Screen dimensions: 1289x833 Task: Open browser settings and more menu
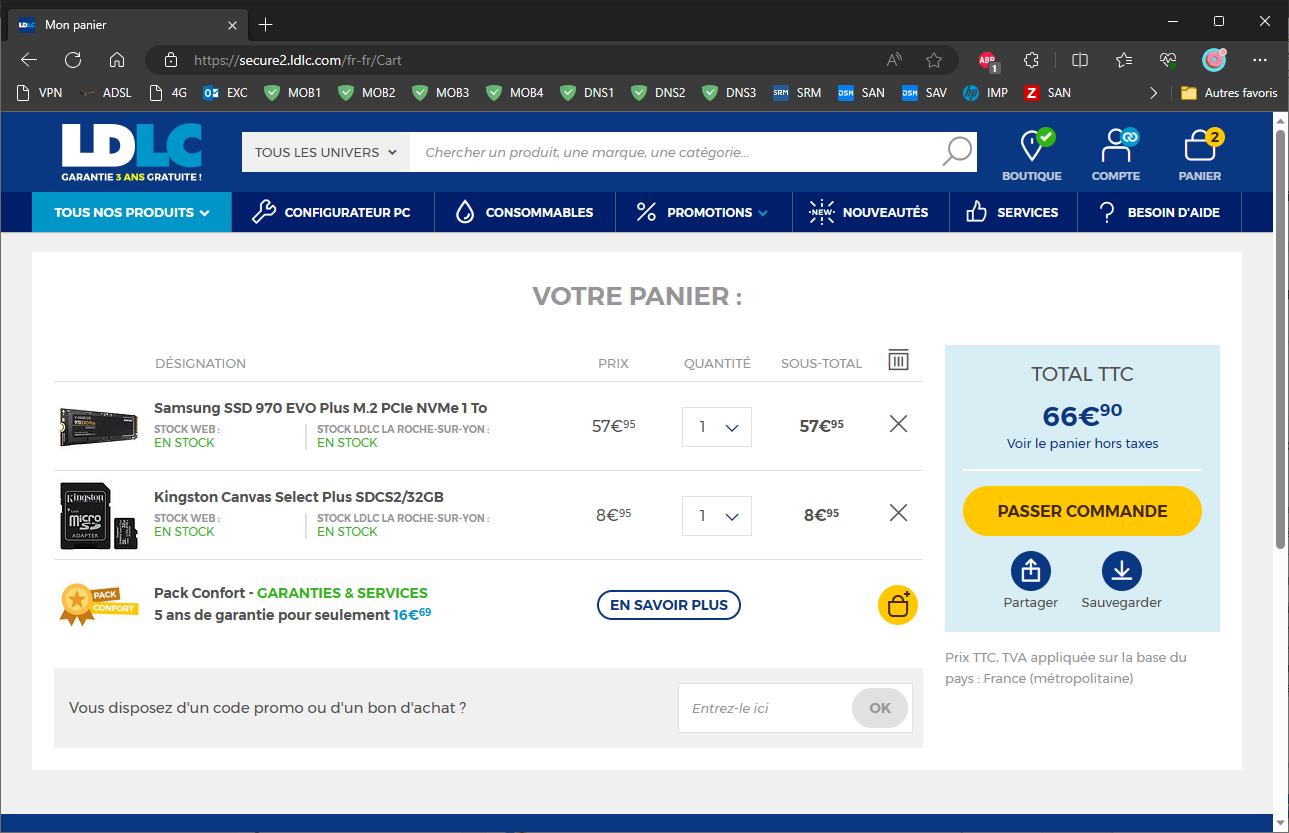(x=1260, y=60)
